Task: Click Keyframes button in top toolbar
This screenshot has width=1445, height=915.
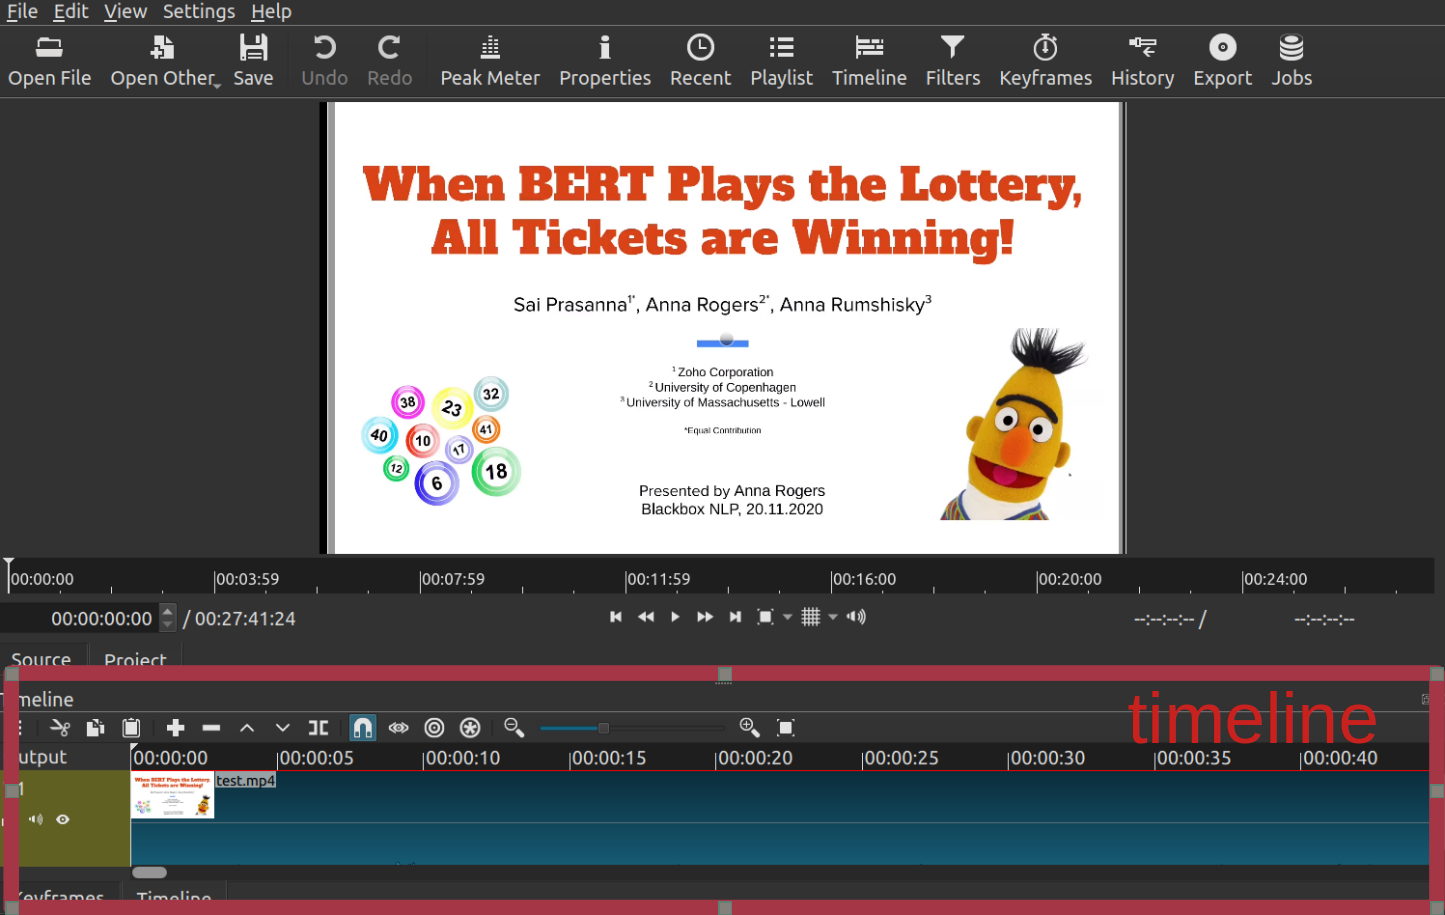Action: tap(1045, 61)
